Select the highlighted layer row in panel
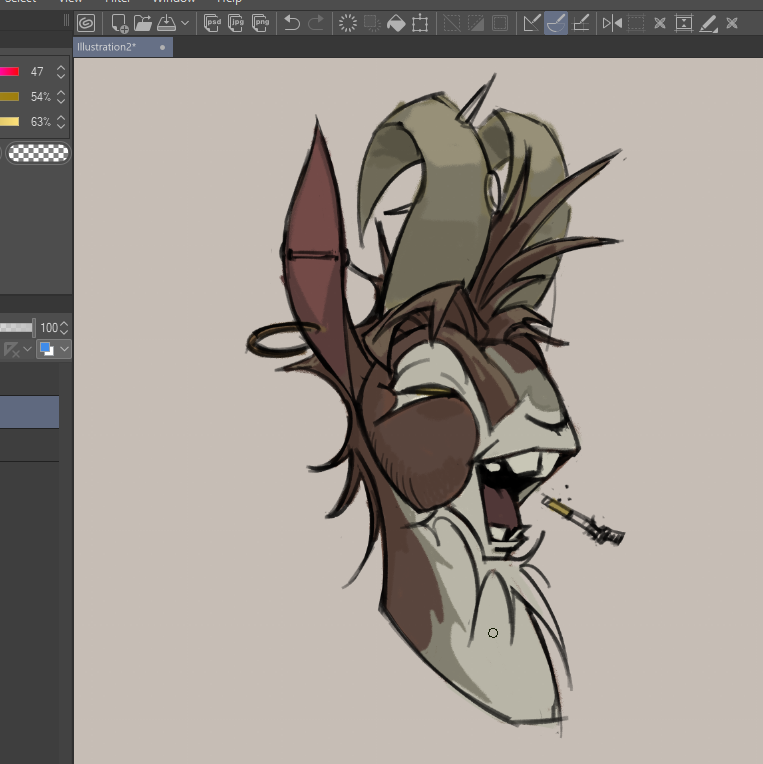The width and height of the screenshot is (763, 764). pos(29,412)
